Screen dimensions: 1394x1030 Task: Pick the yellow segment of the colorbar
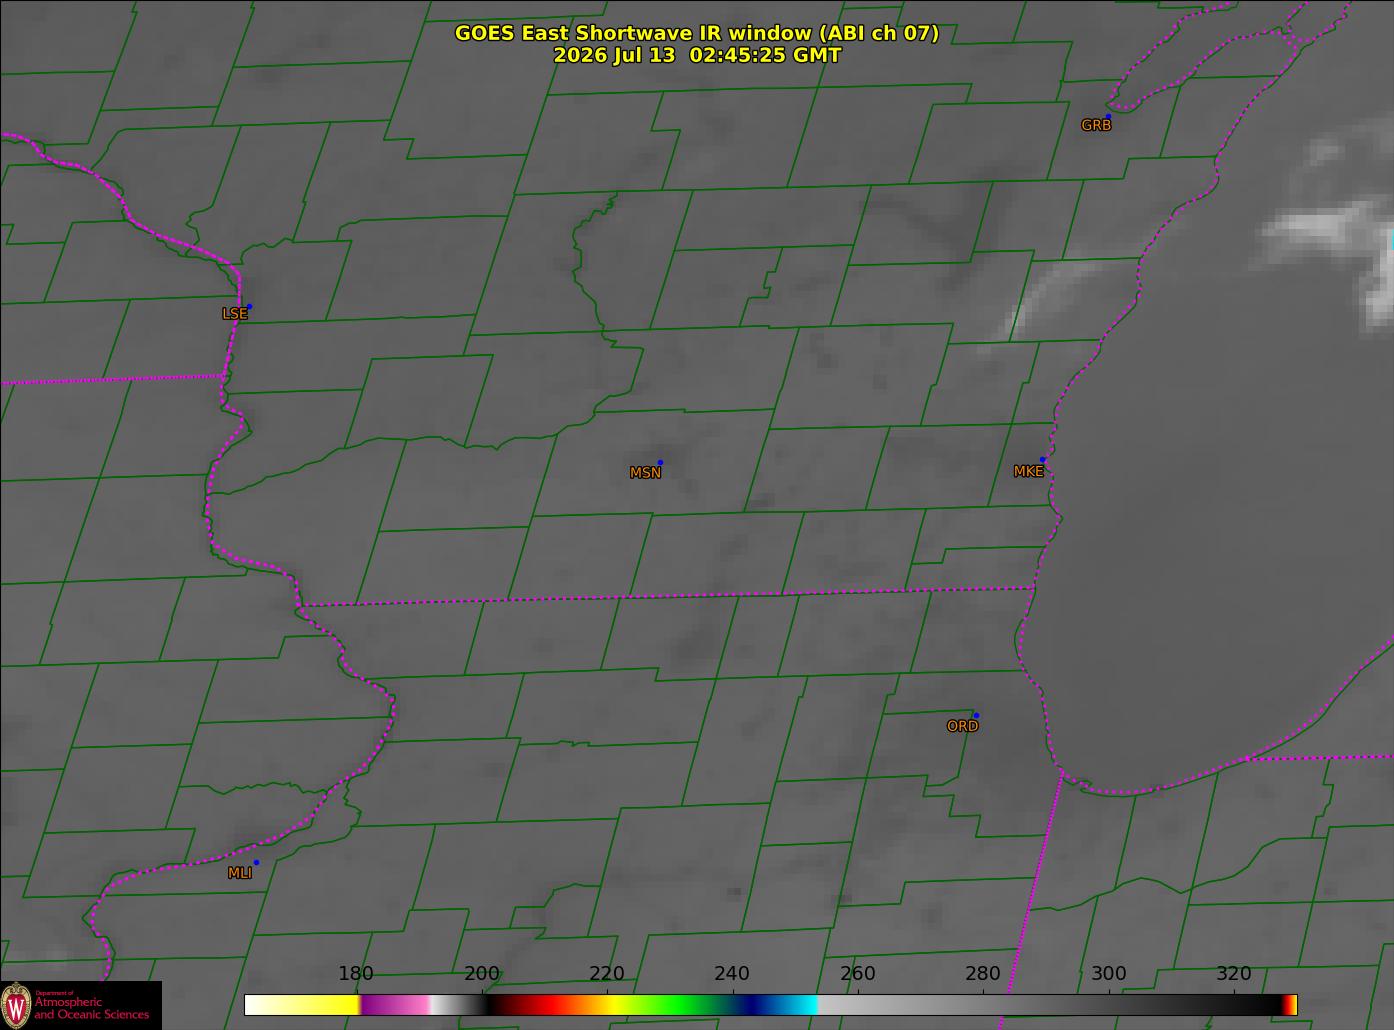click(303, 1005)
